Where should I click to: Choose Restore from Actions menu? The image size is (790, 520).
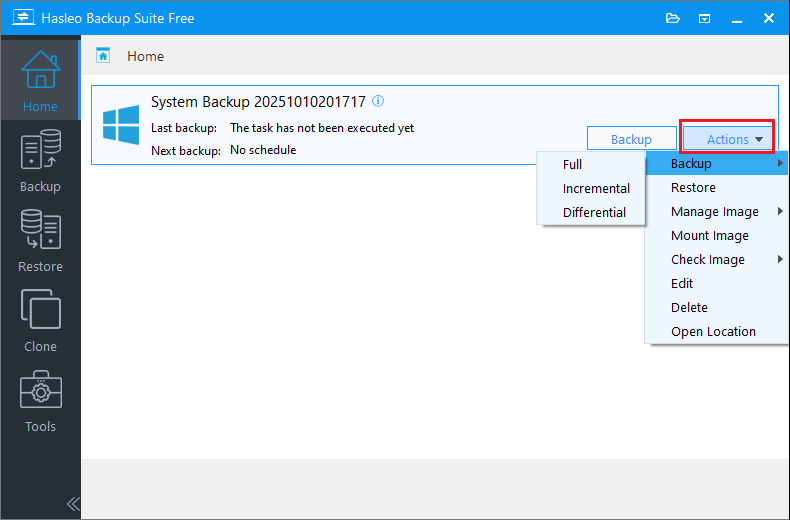717,187
